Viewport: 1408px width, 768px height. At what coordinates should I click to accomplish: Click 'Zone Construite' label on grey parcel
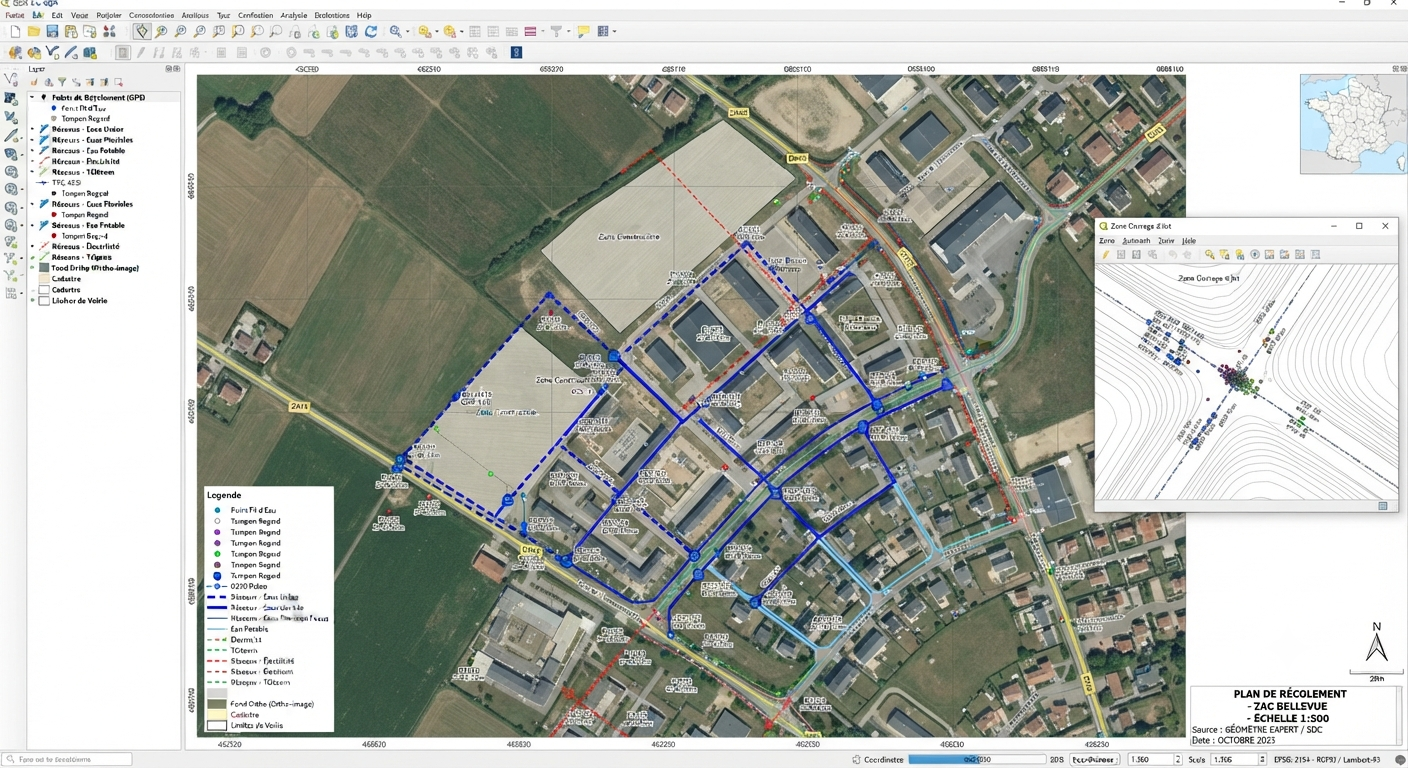click(x=628, y=237)
